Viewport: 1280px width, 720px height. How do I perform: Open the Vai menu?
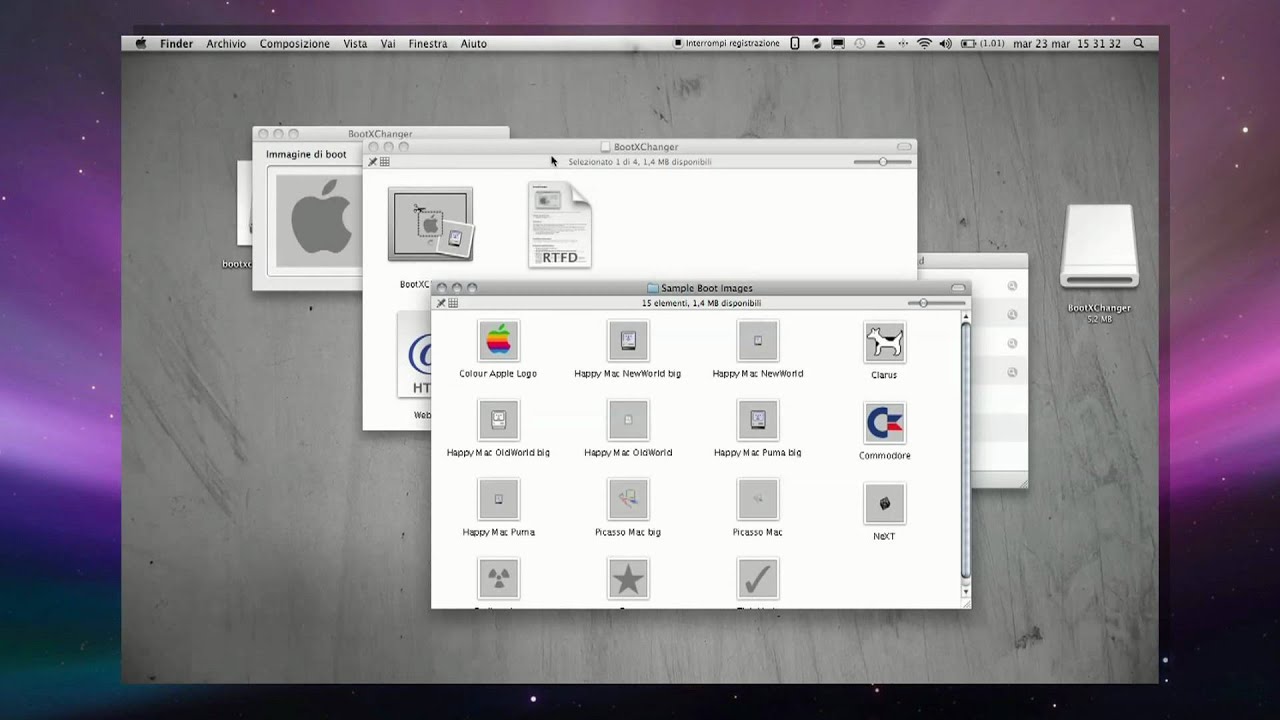388,44
